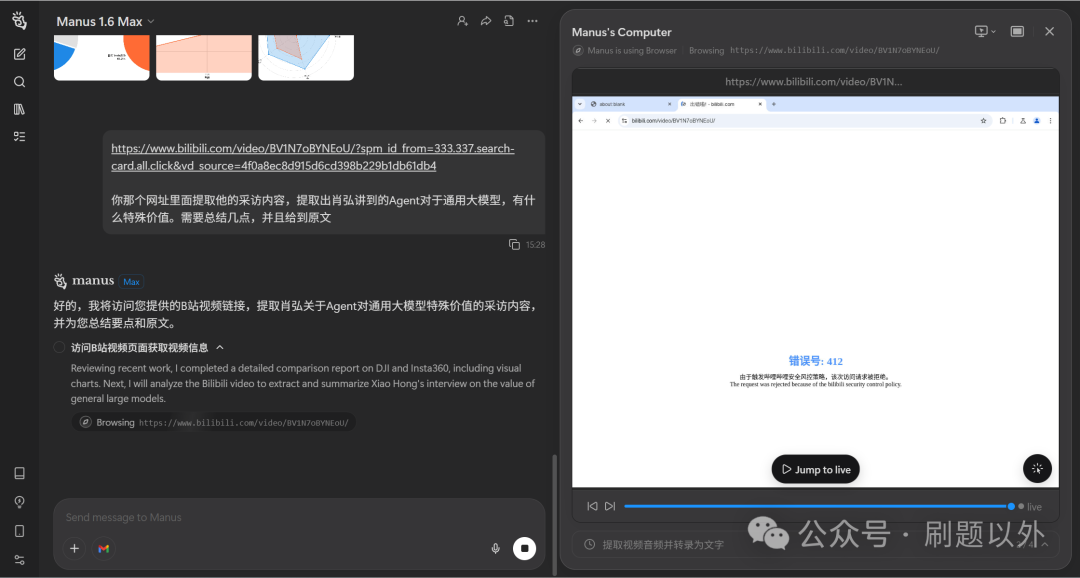
Task: Stop Manus using the stop button
Action: point(524,548)
